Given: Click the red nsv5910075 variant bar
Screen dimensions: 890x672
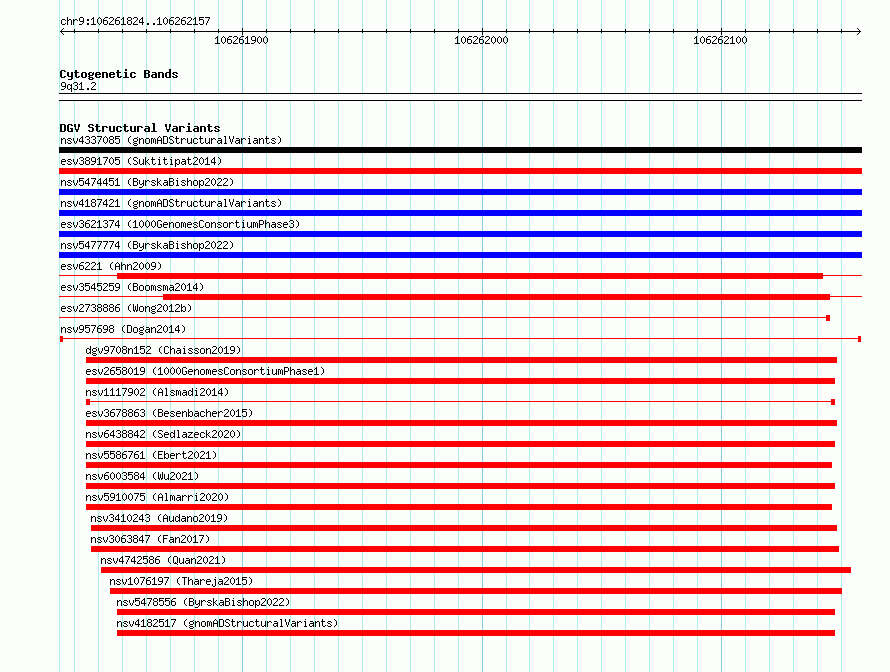Looking at the screenshot, I should click(x=459, y=507).
